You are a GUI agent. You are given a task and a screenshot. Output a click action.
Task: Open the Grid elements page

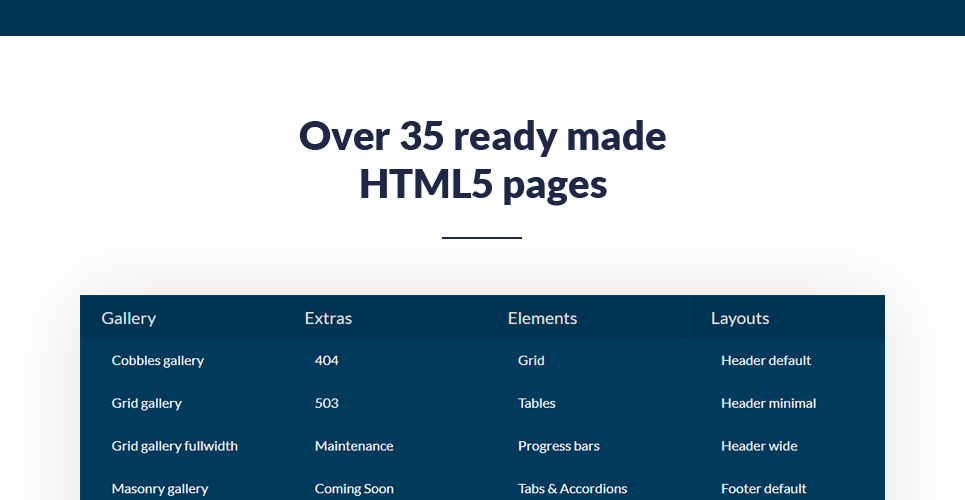click(x=531, y=361)
